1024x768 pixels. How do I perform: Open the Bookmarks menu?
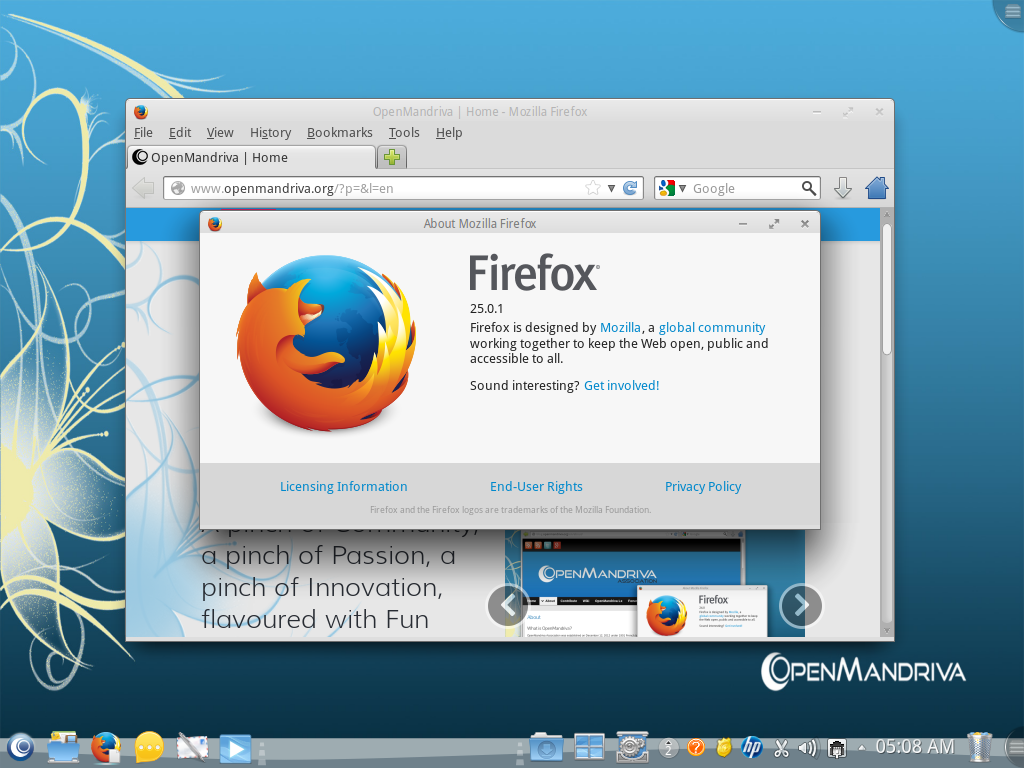coord(340,133)
